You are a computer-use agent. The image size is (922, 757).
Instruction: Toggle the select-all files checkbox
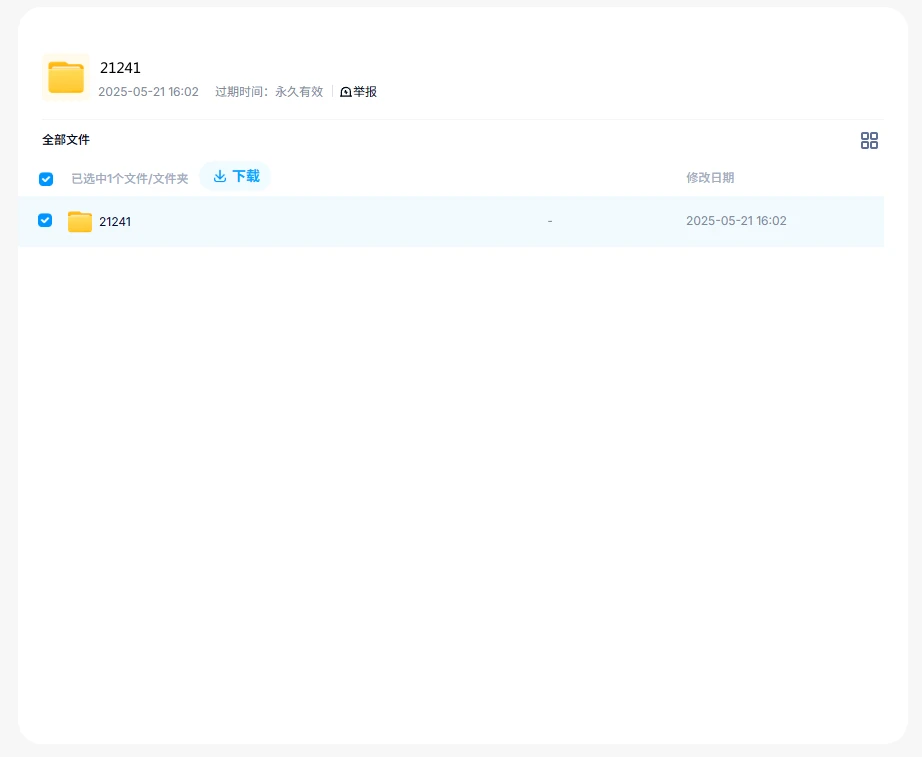pos(46,179)
